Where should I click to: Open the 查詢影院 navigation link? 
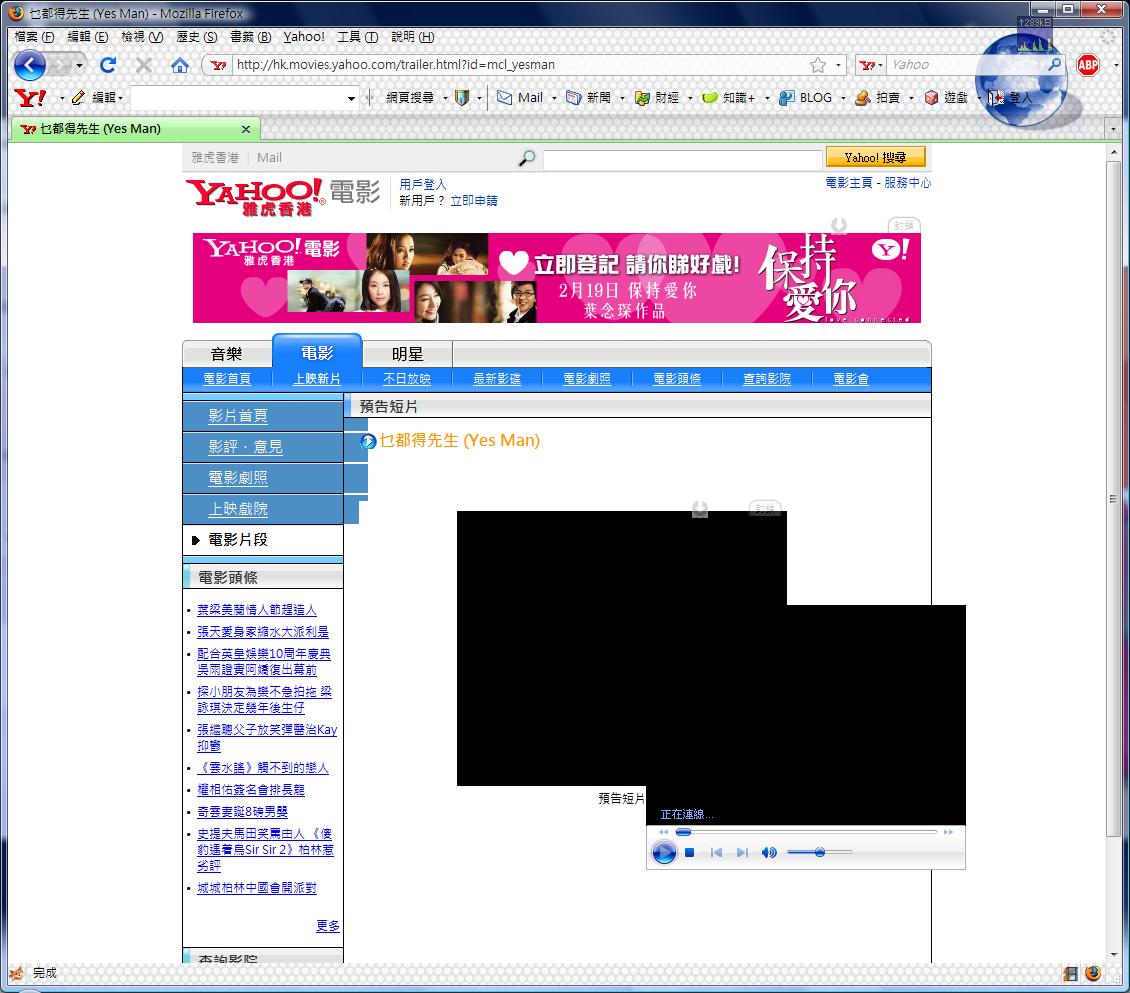[767, 379]
